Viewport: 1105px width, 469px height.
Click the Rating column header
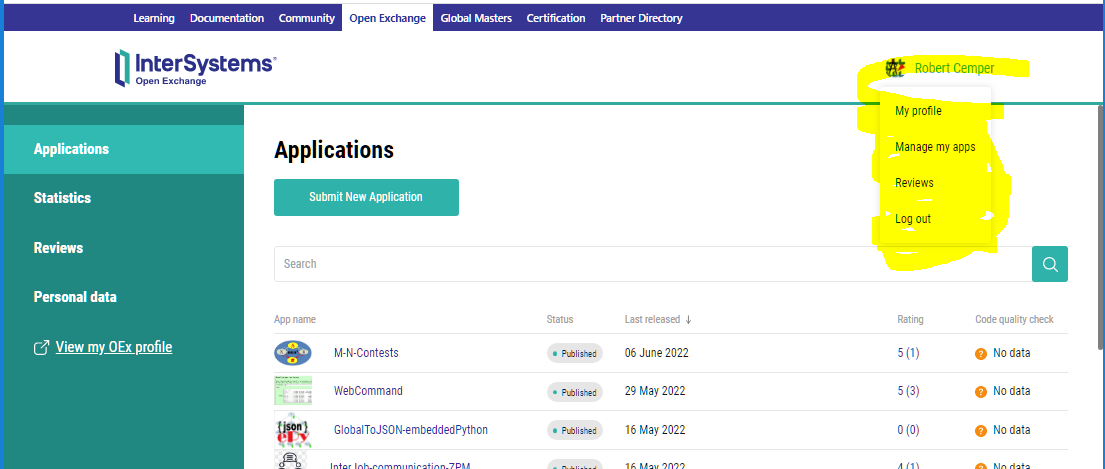[910, 320]
